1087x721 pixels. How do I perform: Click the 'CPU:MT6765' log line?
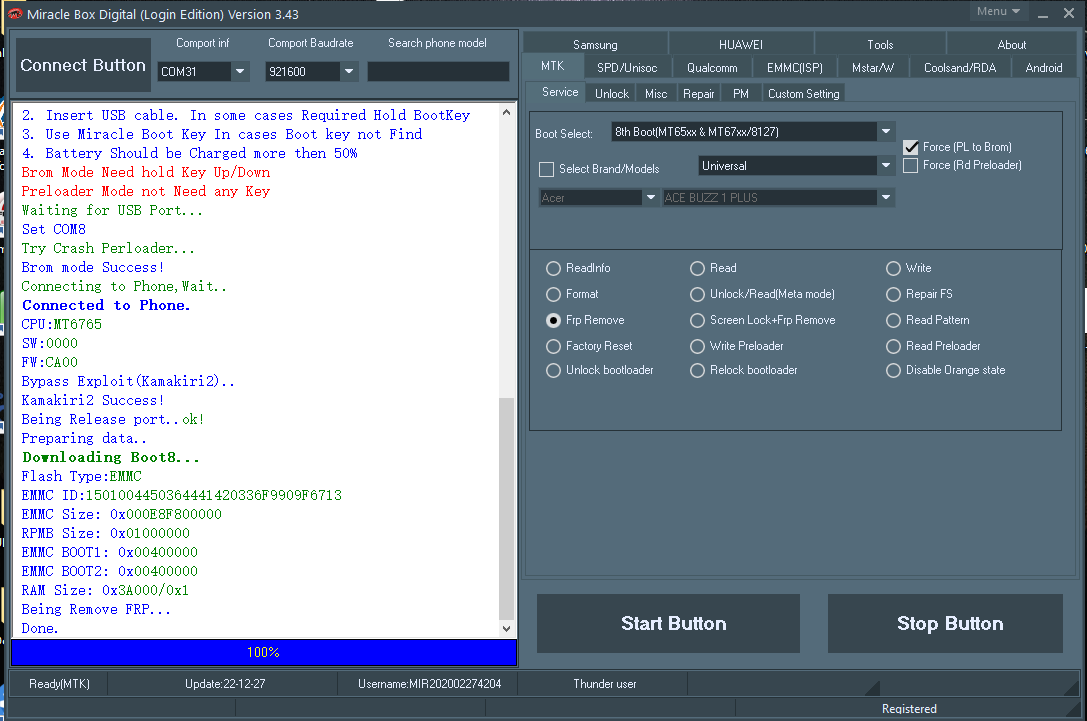[x=62, y=324]
